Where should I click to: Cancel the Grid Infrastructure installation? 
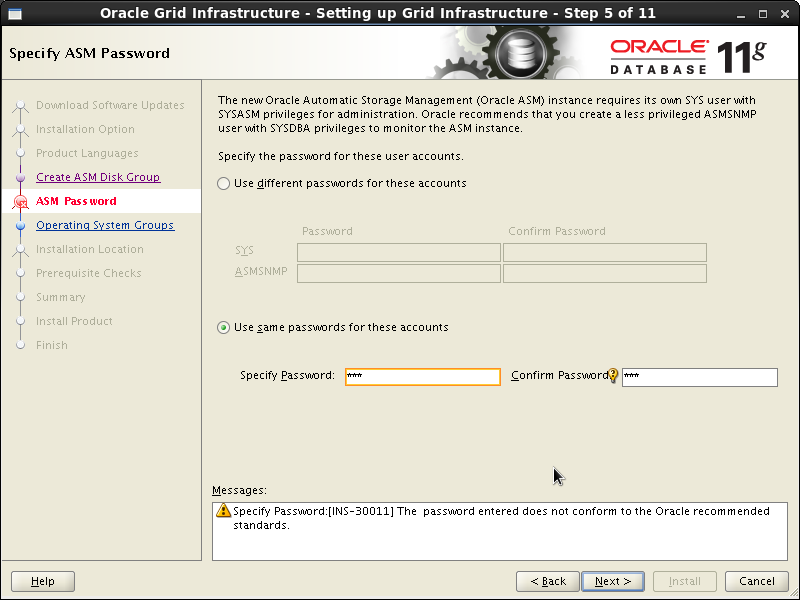[x=757, y=581]
